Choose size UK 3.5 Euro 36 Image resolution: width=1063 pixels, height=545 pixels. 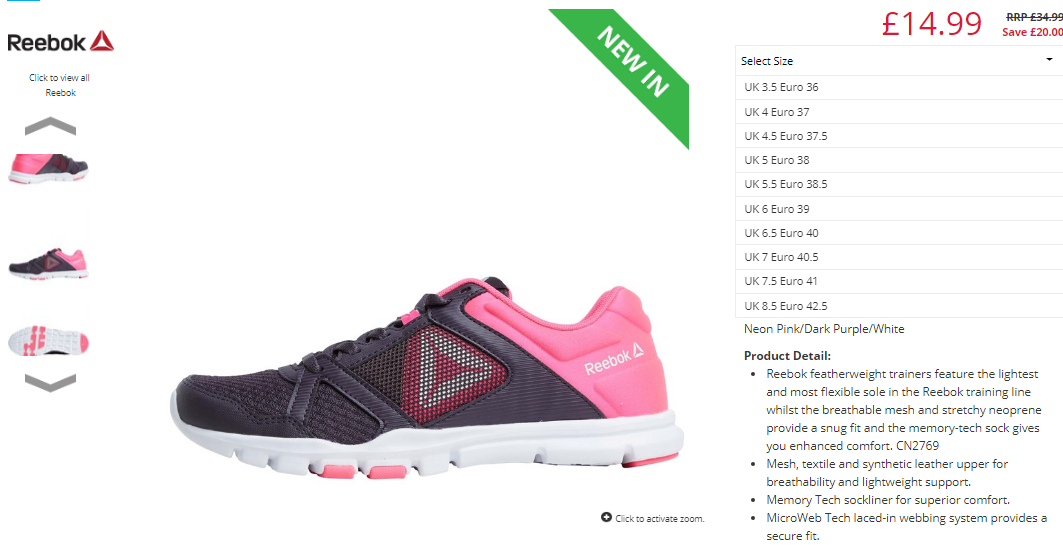[x=899, y=87]
